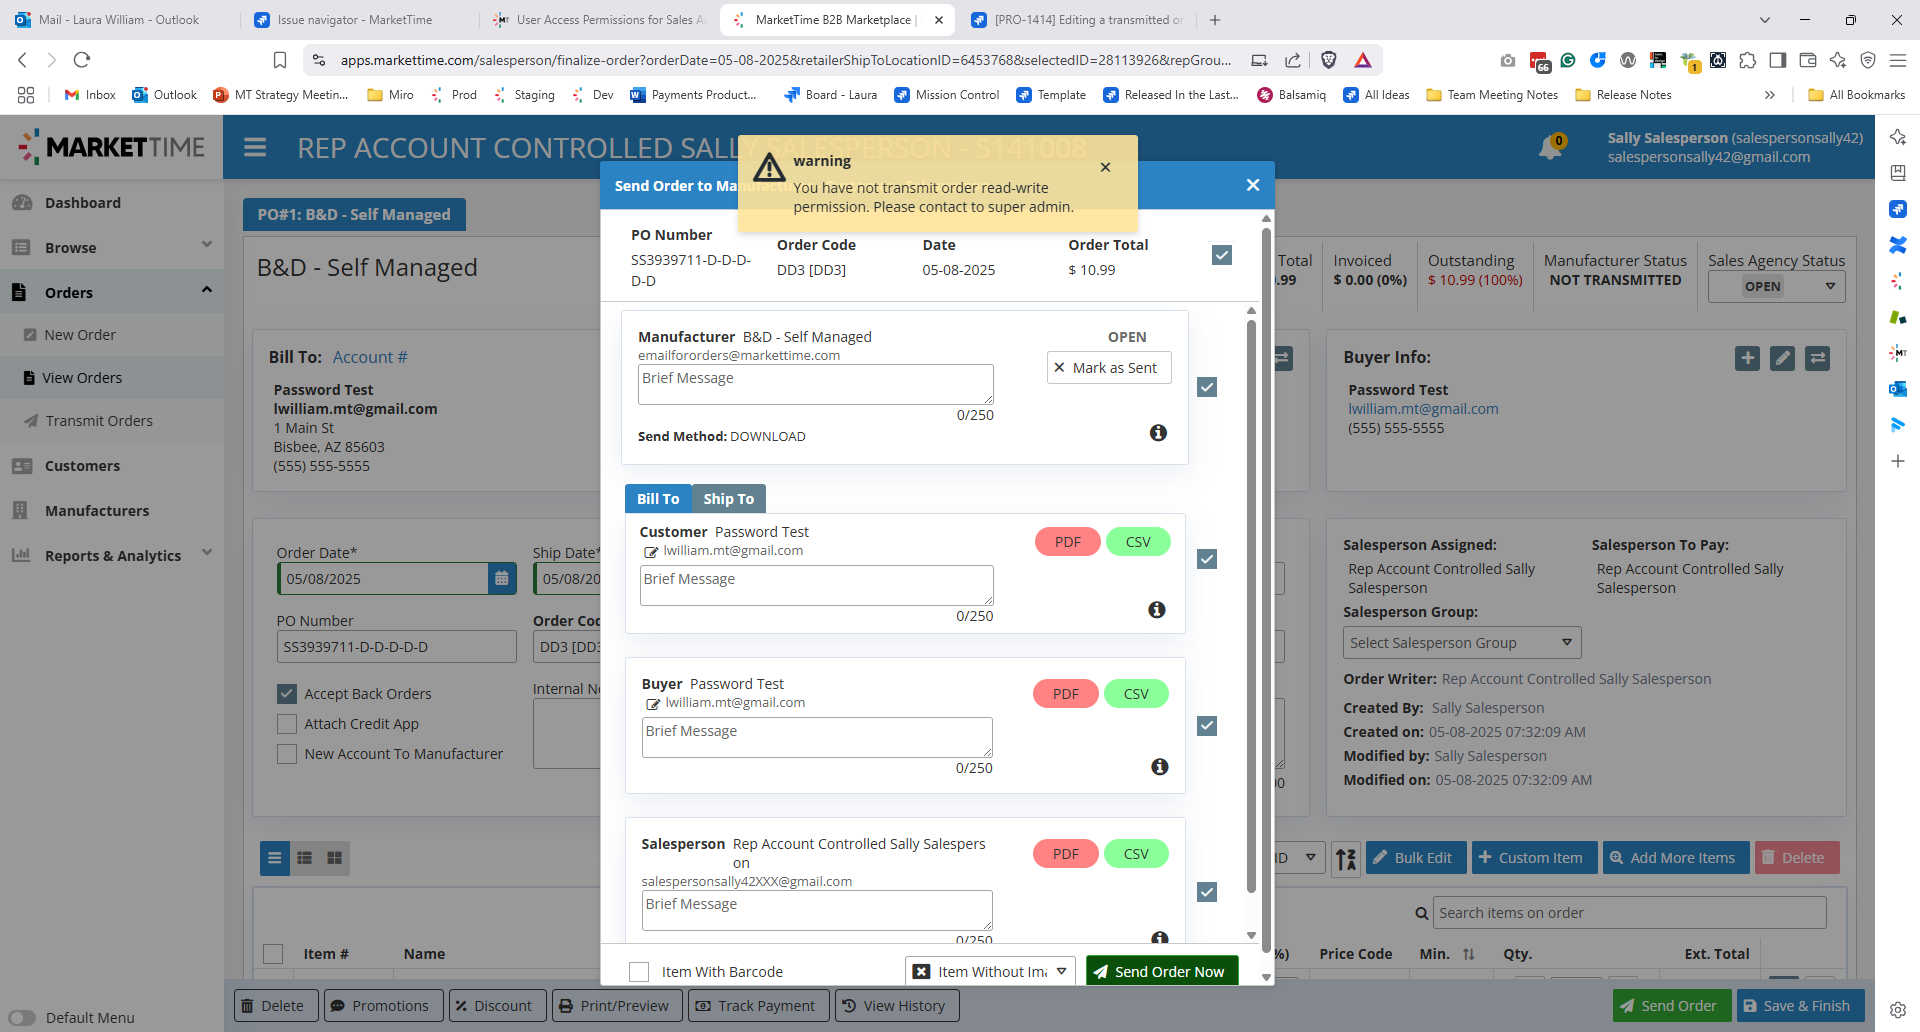This screenshot has width=1920, height=1032.
Task: Download Customer PDF
Action: [x=1067, y=542]
